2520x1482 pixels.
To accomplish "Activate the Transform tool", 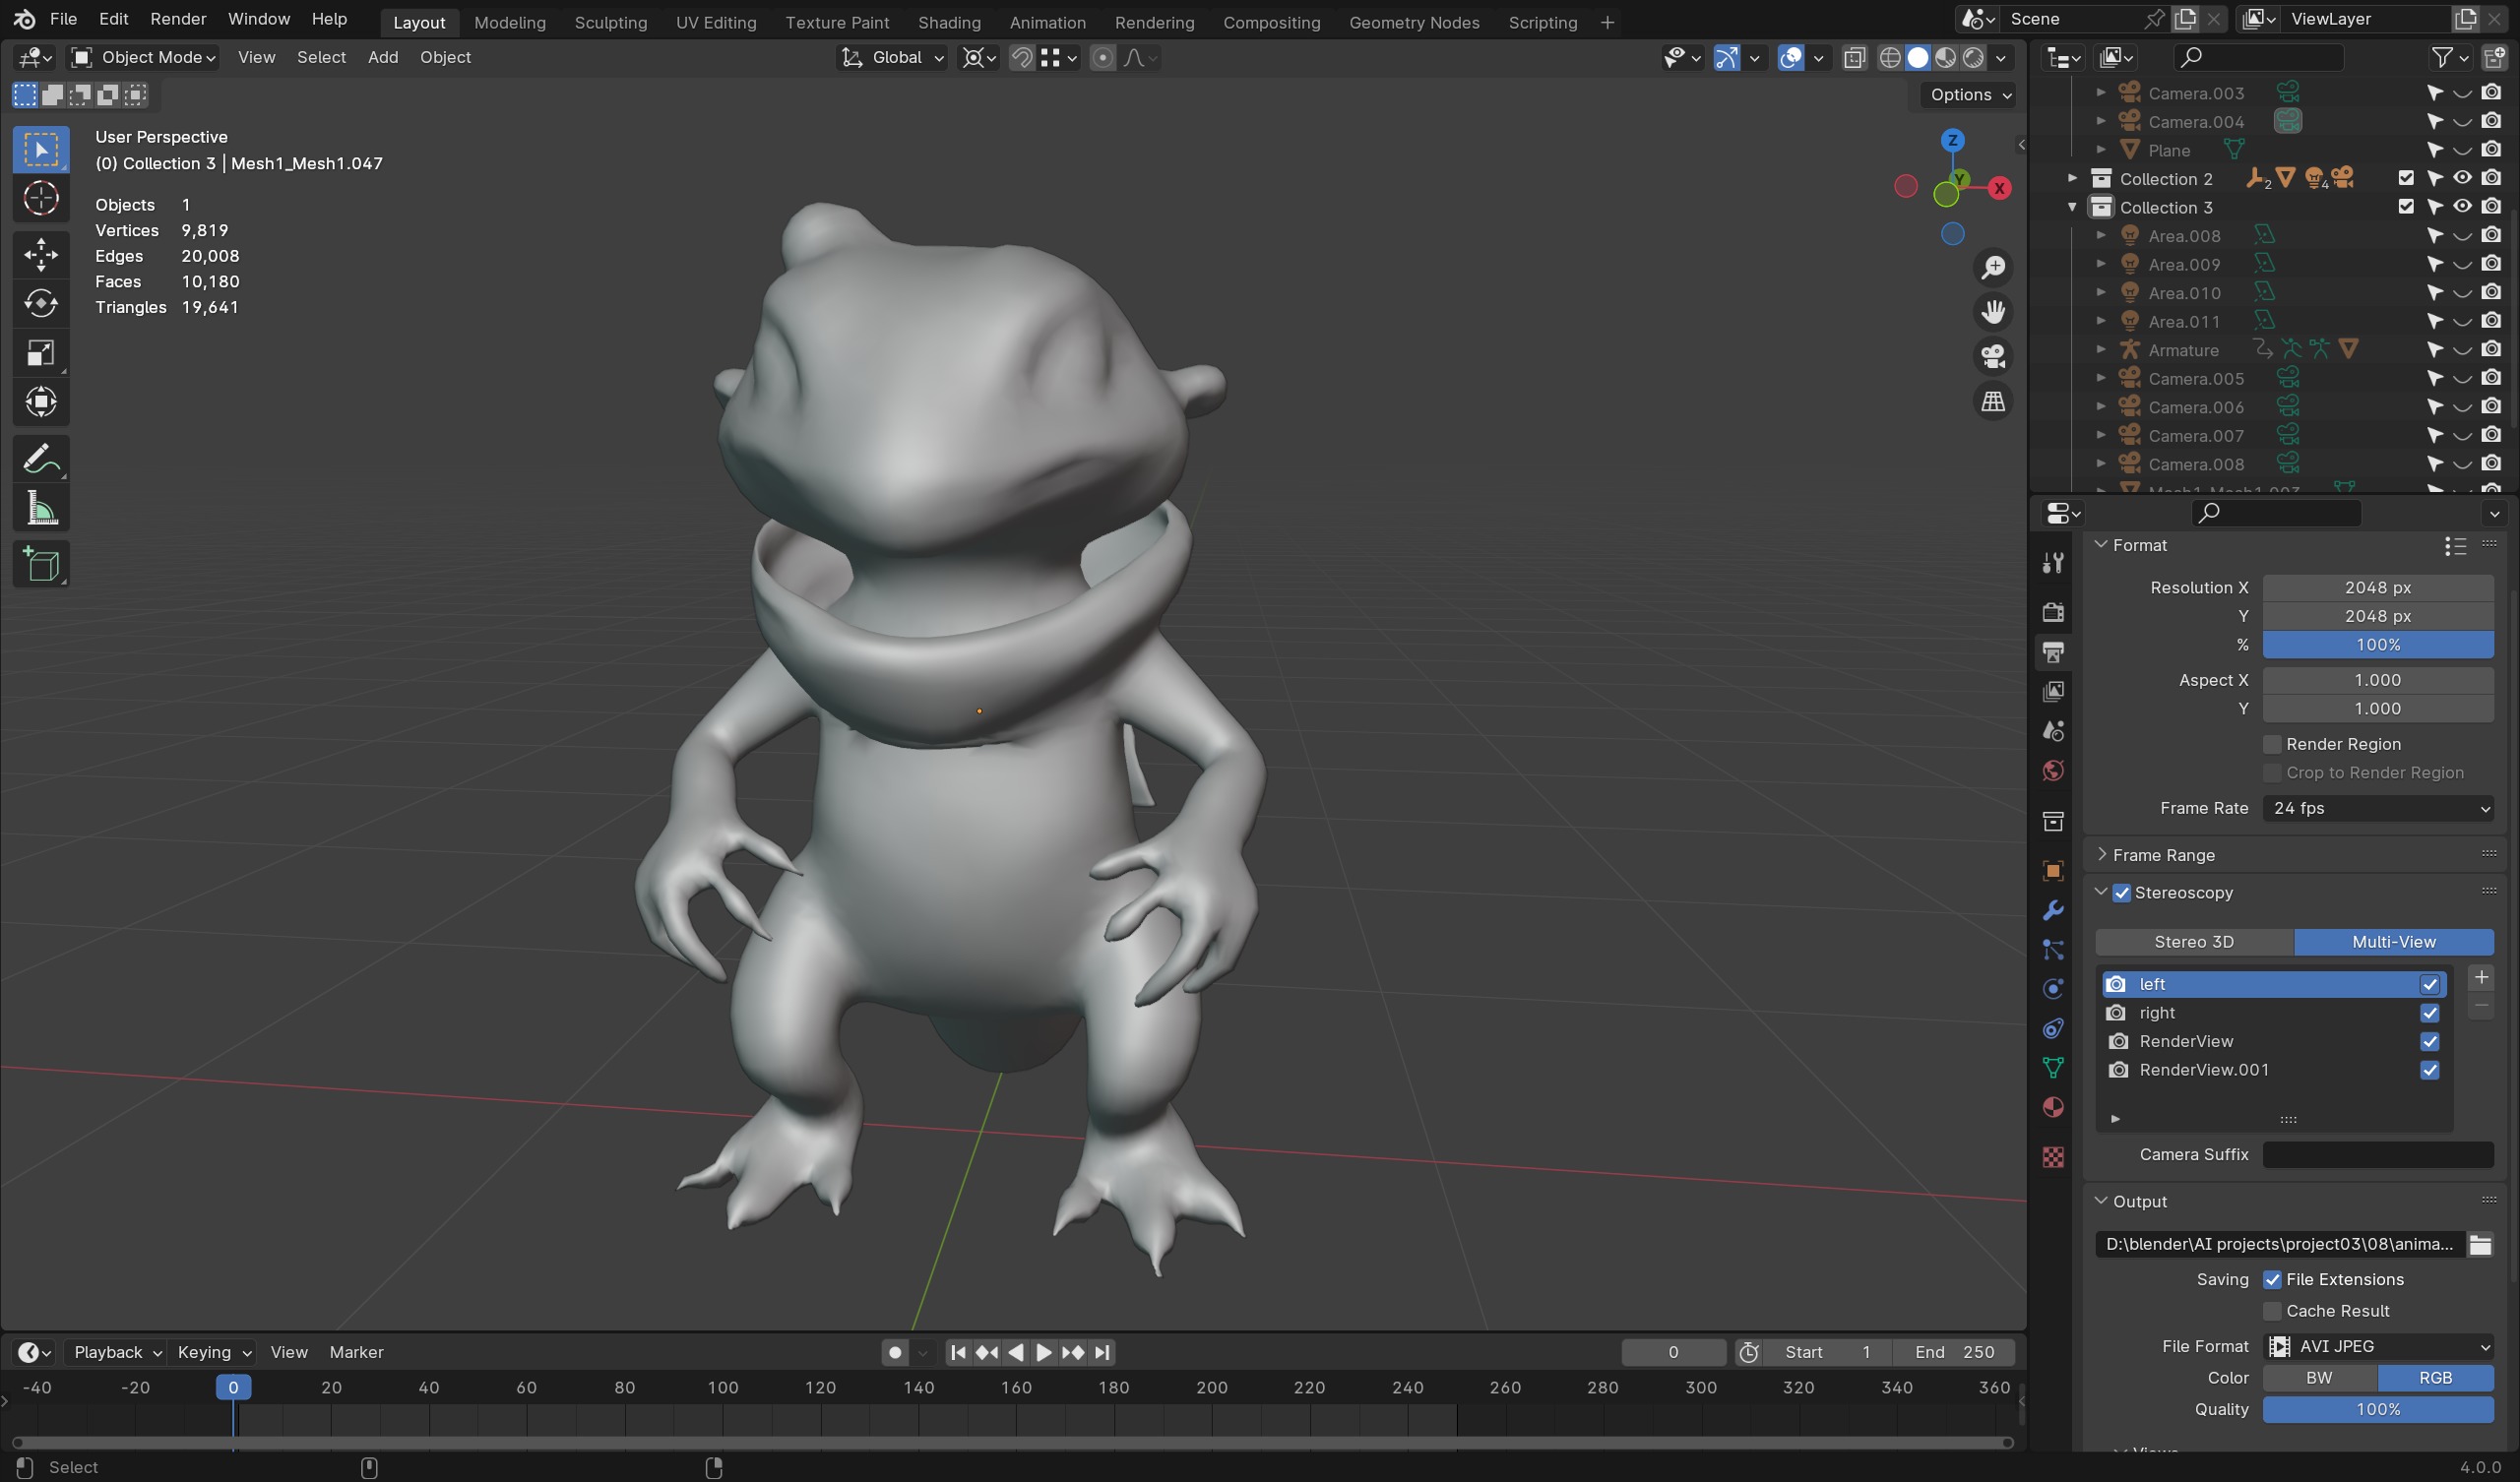I will [x=41, y=402].
